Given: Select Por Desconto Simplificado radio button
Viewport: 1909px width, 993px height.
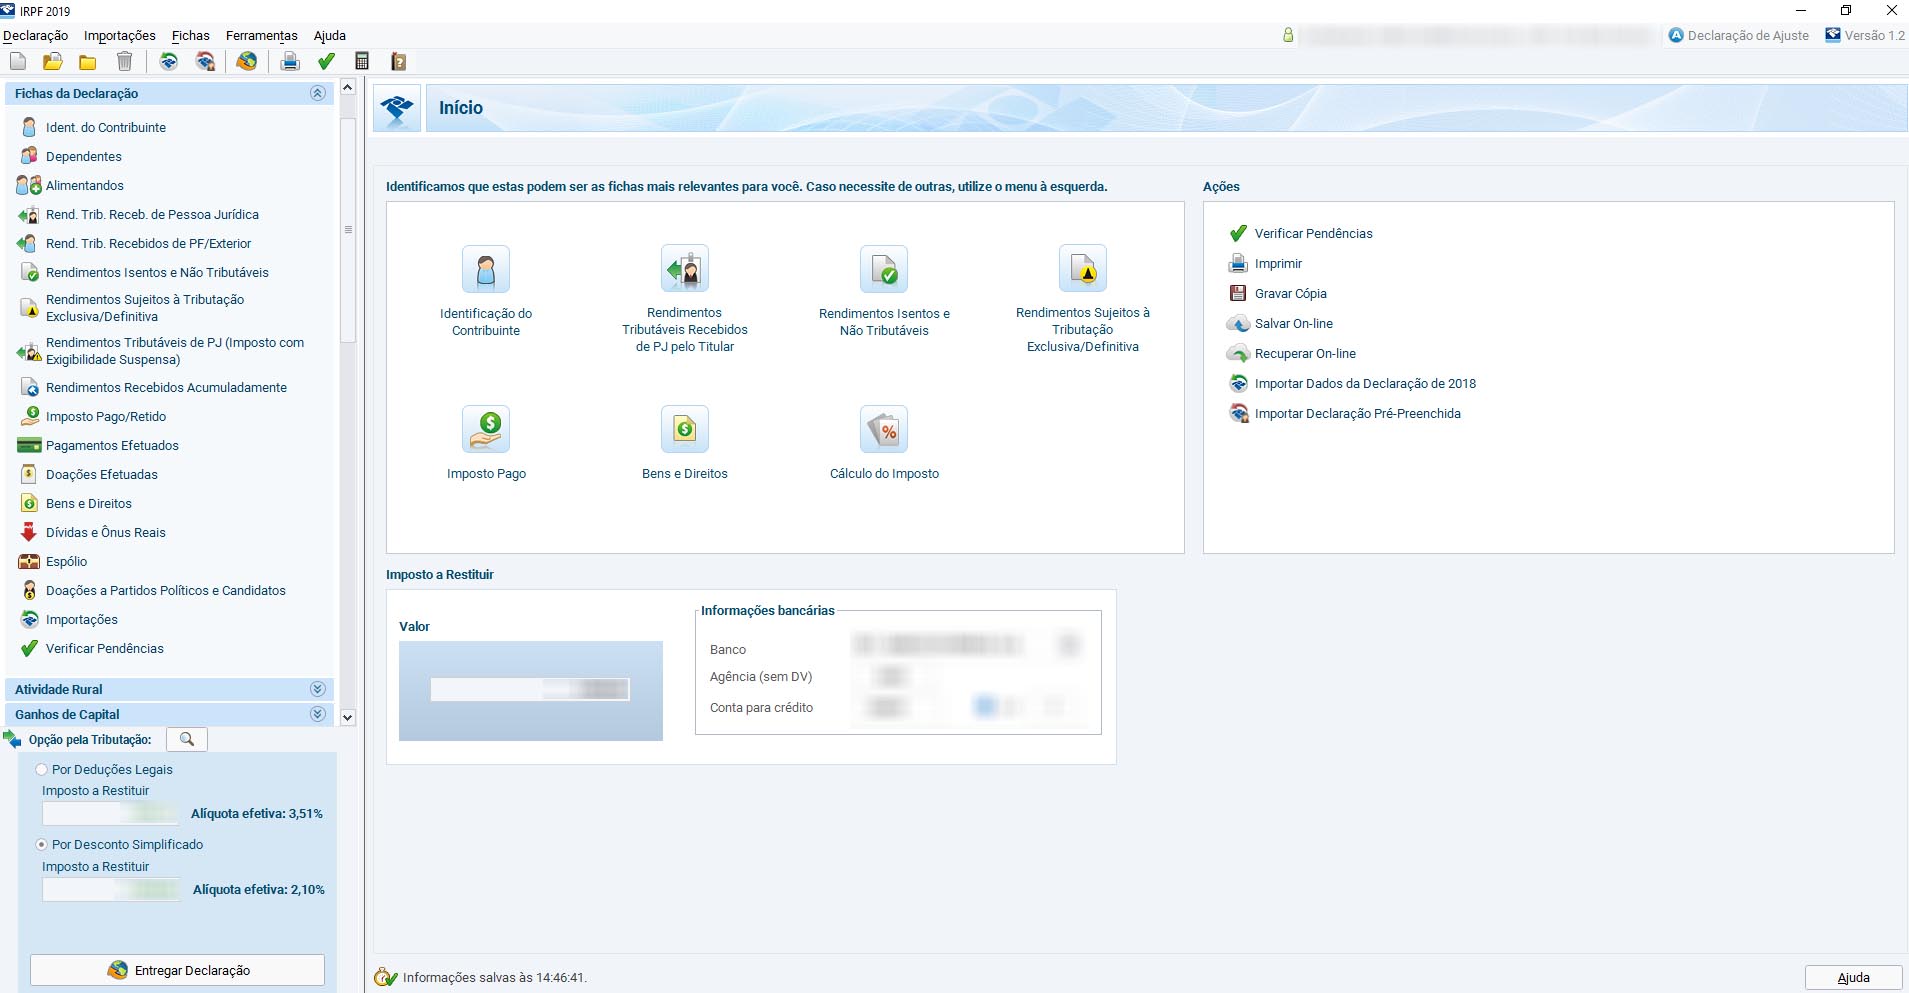Looking at the screenshot, I should point(42,845).
